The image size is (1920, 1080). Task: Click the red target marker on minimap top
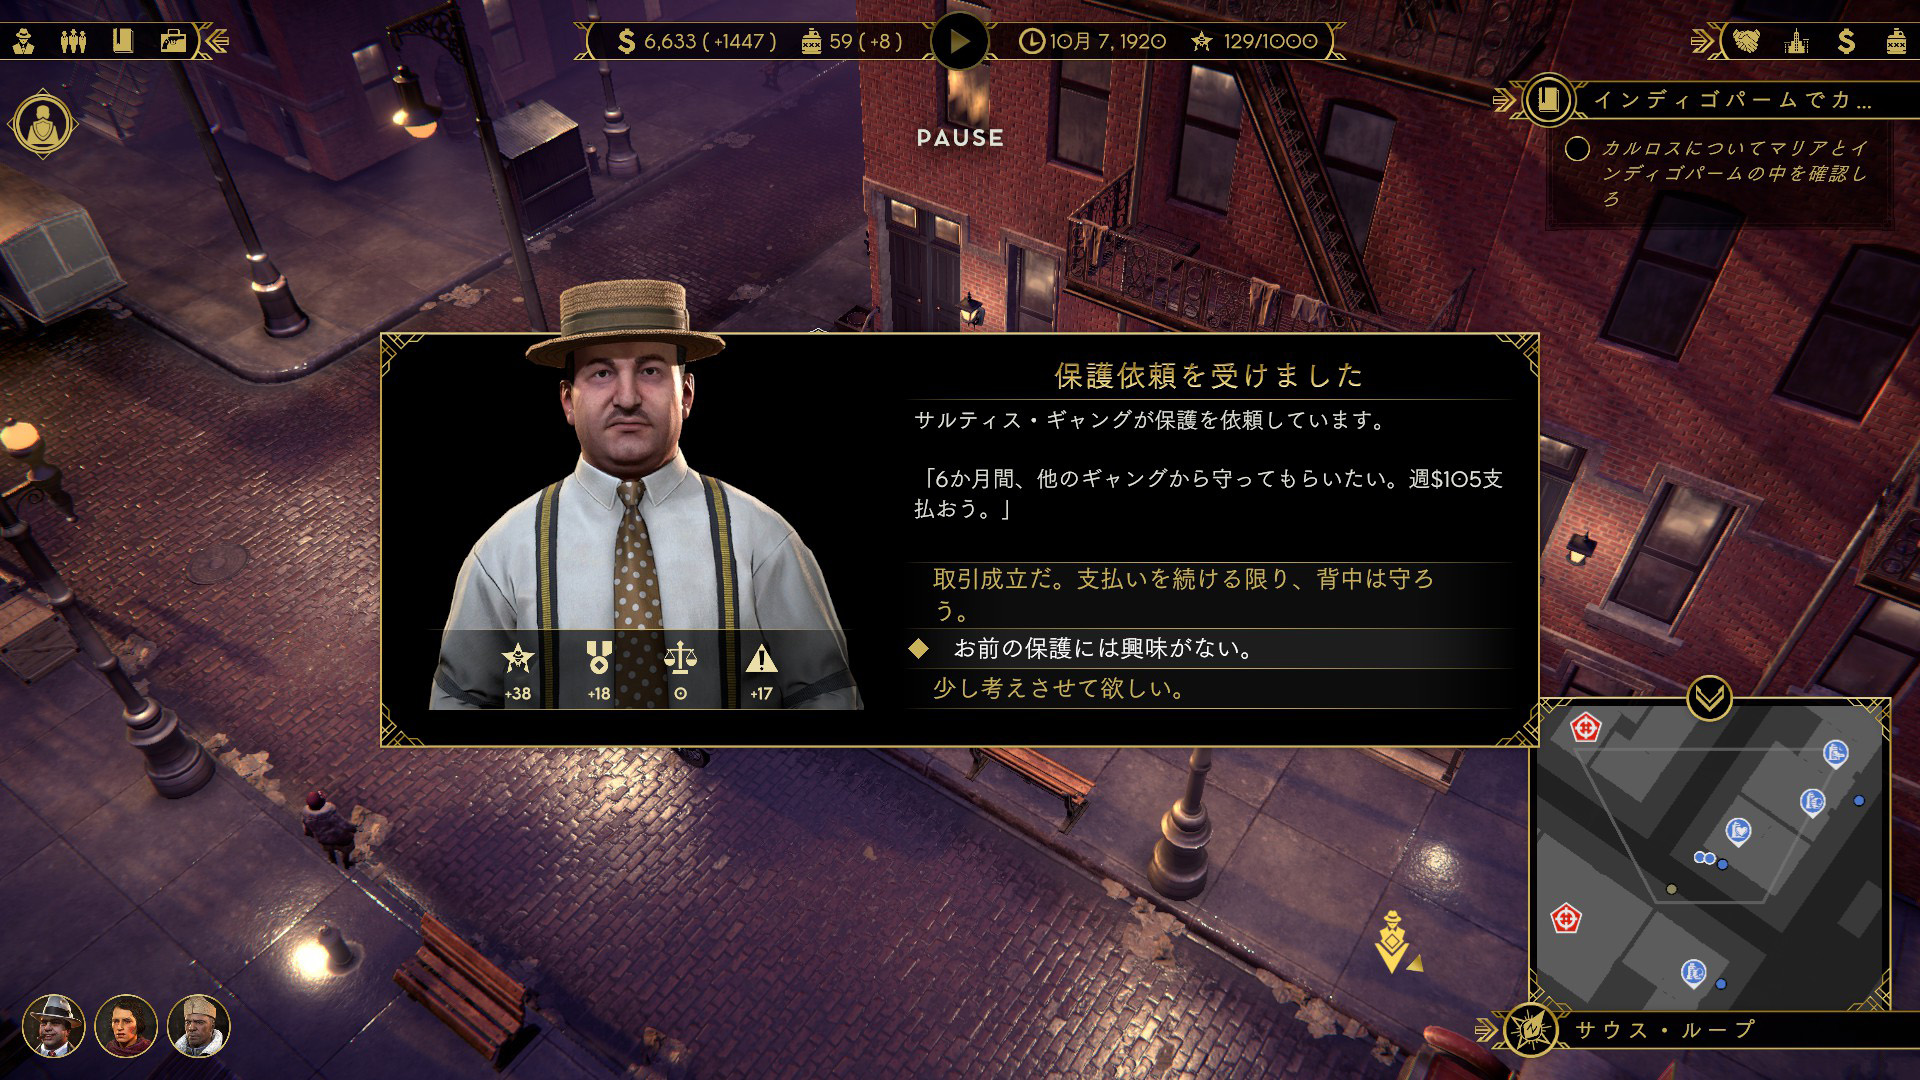[1585, 727]
